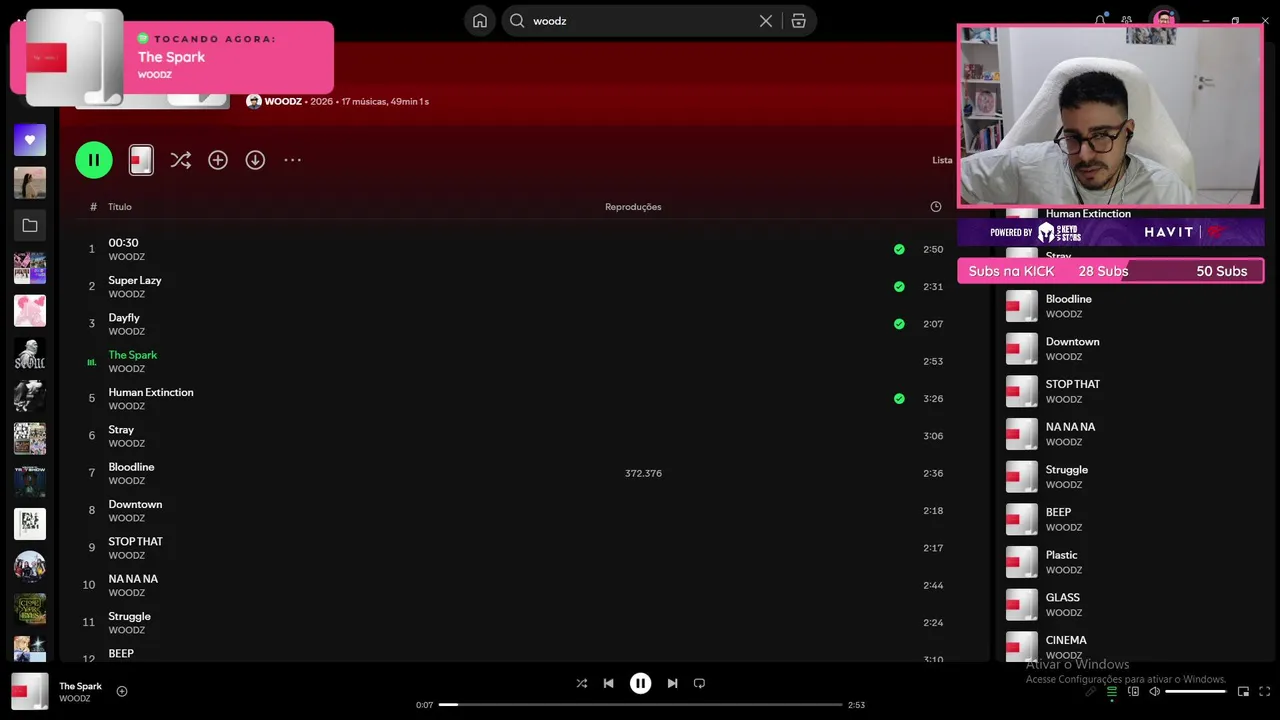The image size is (1280, 720).
Task: Click the album cover preview beside play button
Action: point(141,160)
